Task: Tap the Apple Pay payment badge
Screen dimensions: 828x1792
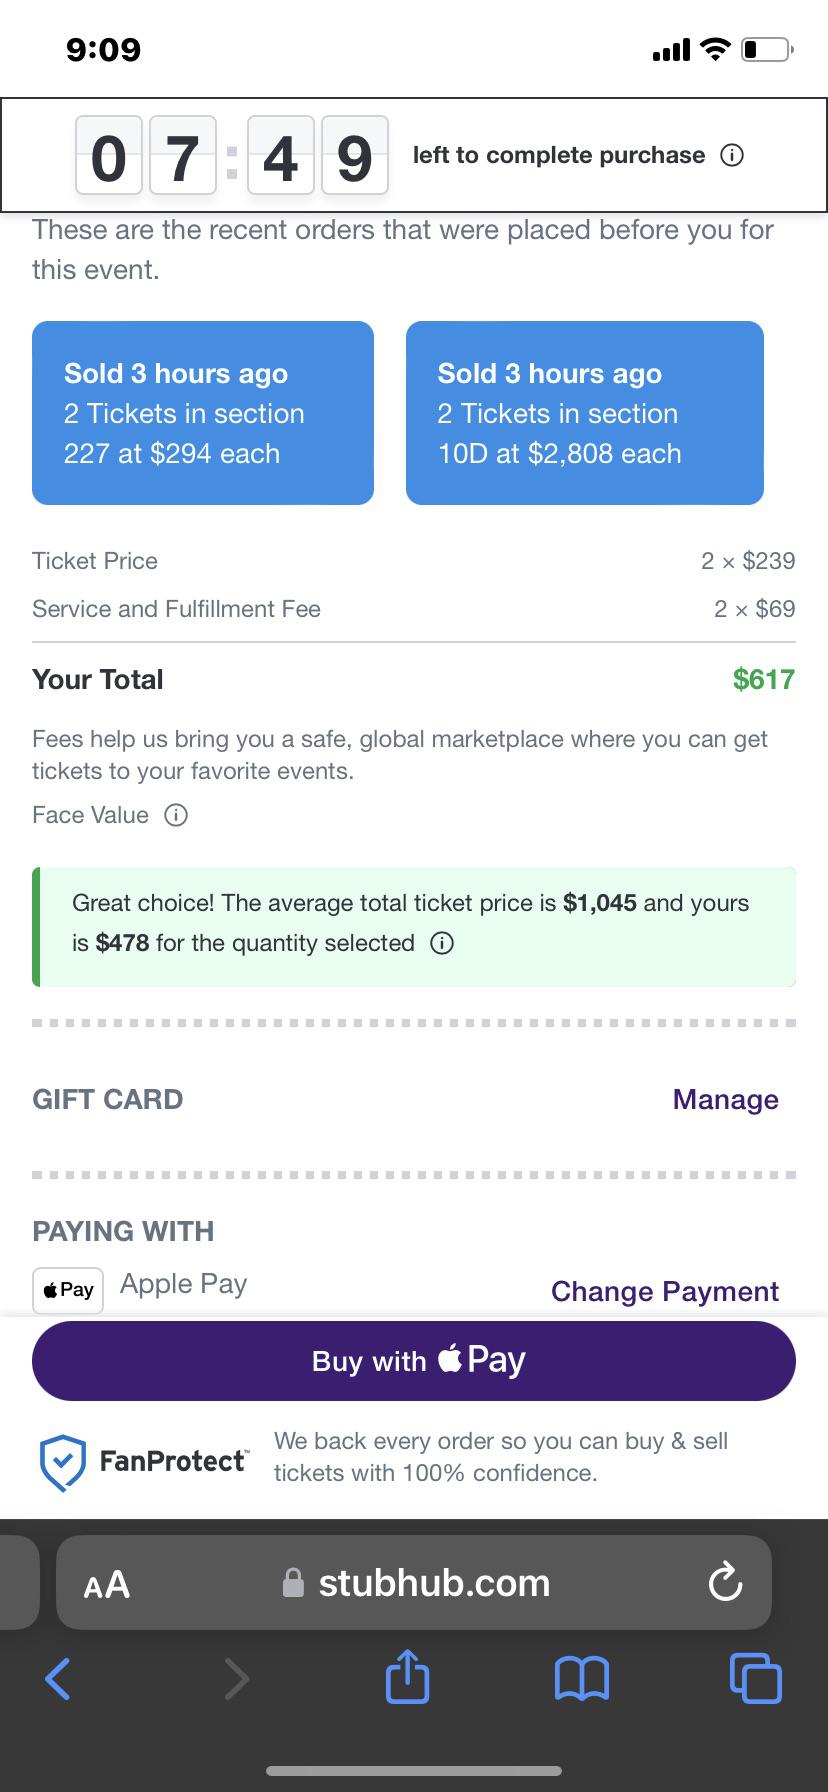Action: pyautogui.click(x=68, y=1290)
